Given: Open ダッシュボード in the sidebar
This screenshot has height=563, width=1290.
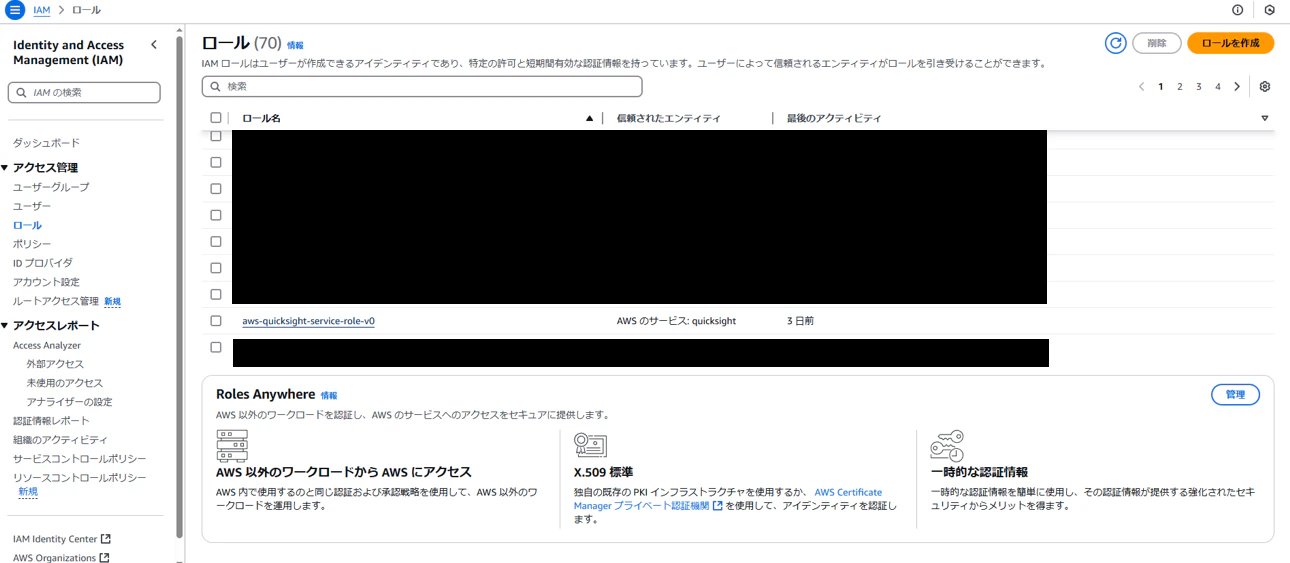Looking at the screenshot, I should 46,143.
